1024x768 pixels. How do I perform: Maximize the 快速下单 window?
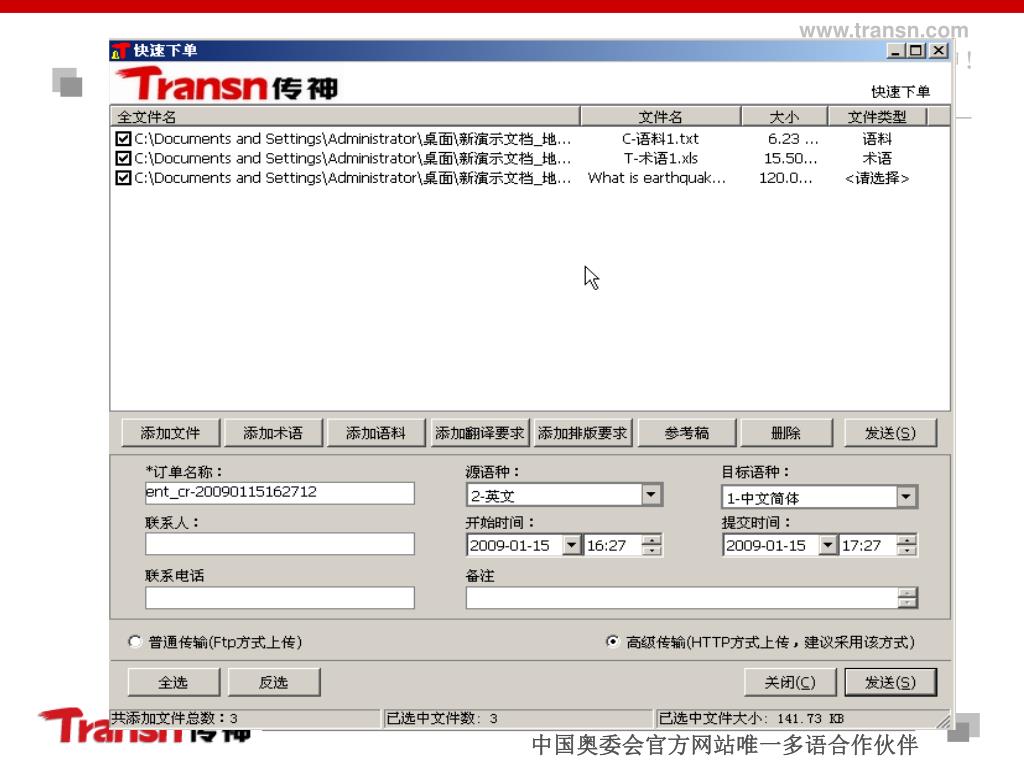click(x=916, y=50)
